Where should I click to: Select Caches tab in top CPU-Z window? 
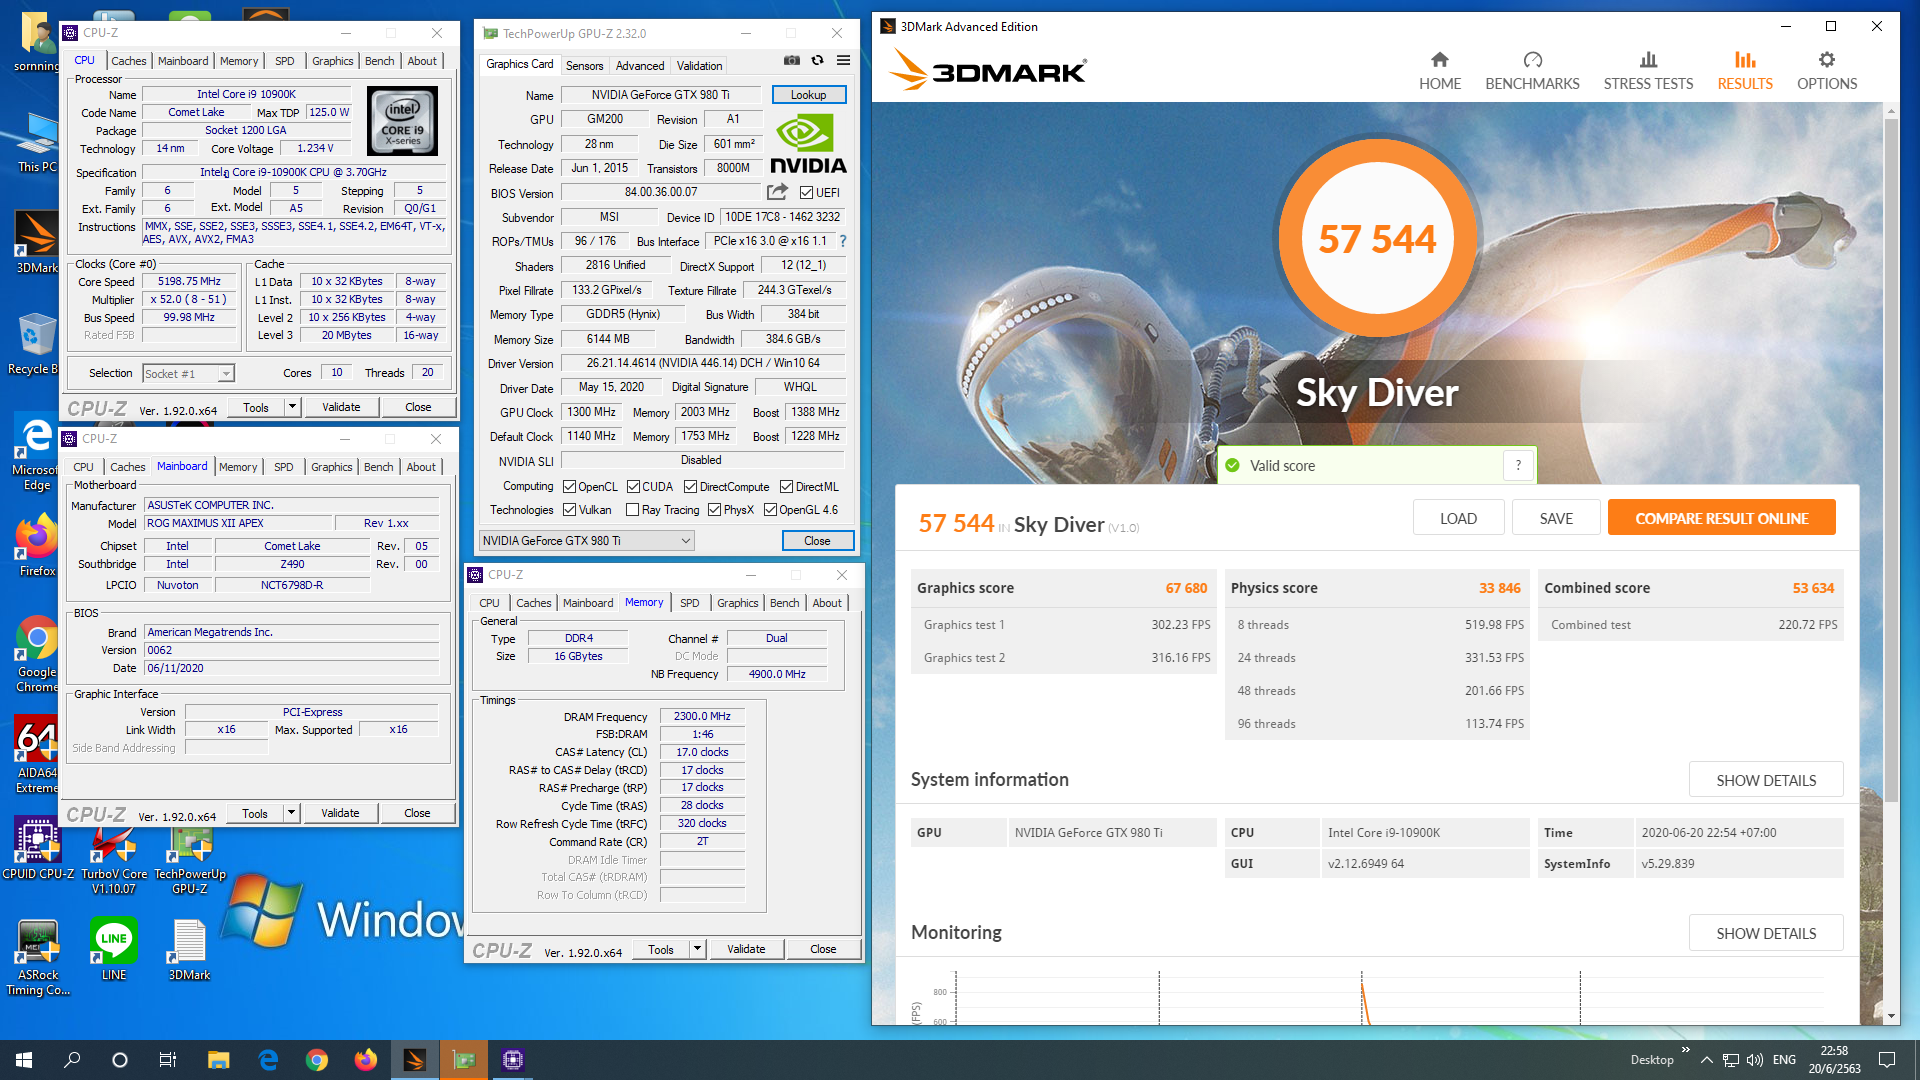pos(129,61)
